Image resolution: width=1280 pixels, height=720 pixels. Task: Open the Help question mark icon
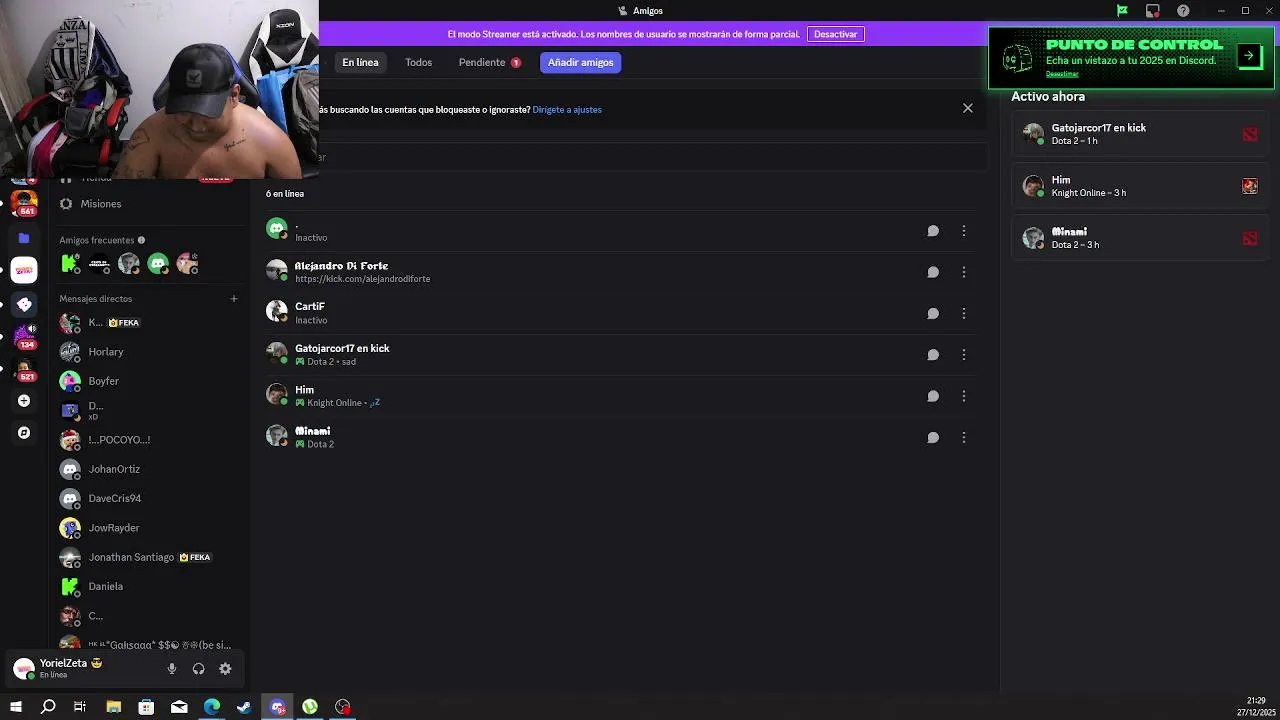pyautogui.click(x=1184, y=11)
